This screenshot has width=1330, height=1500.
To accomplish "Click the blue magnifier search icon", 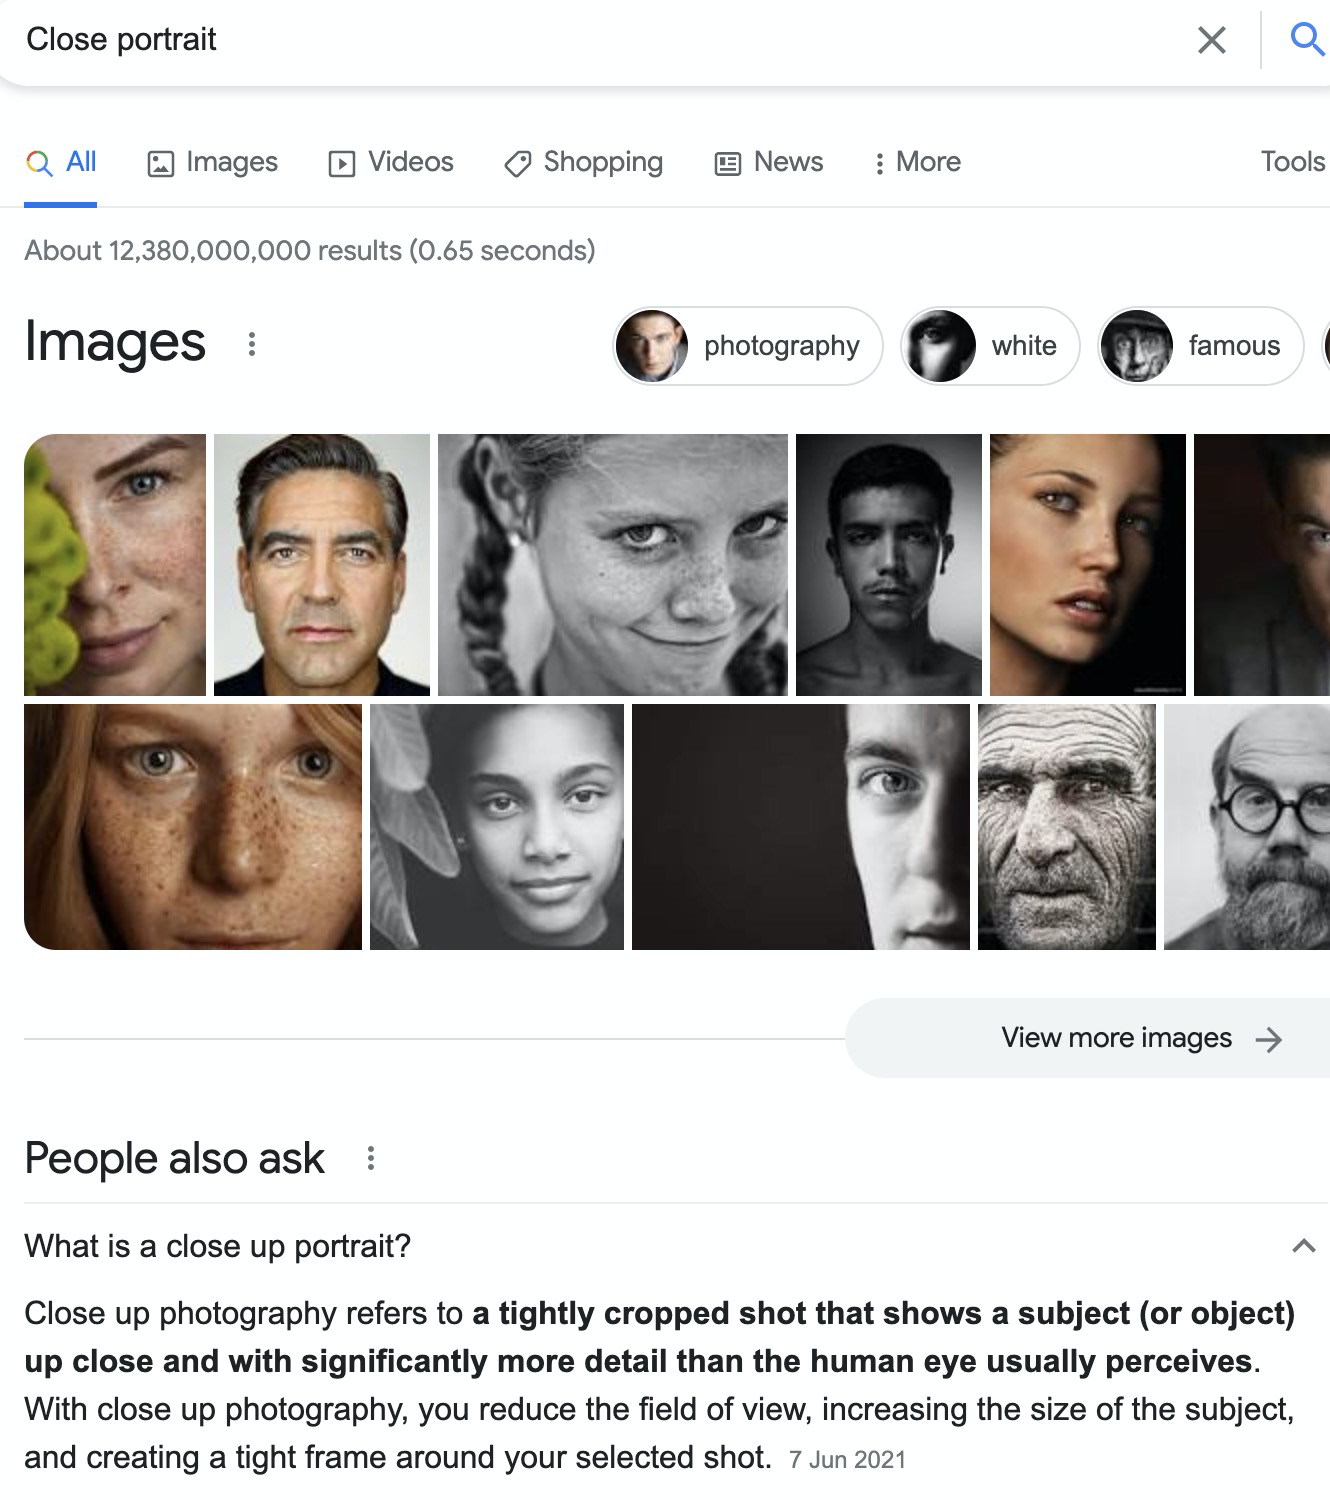I will [x=1306, y=40].
